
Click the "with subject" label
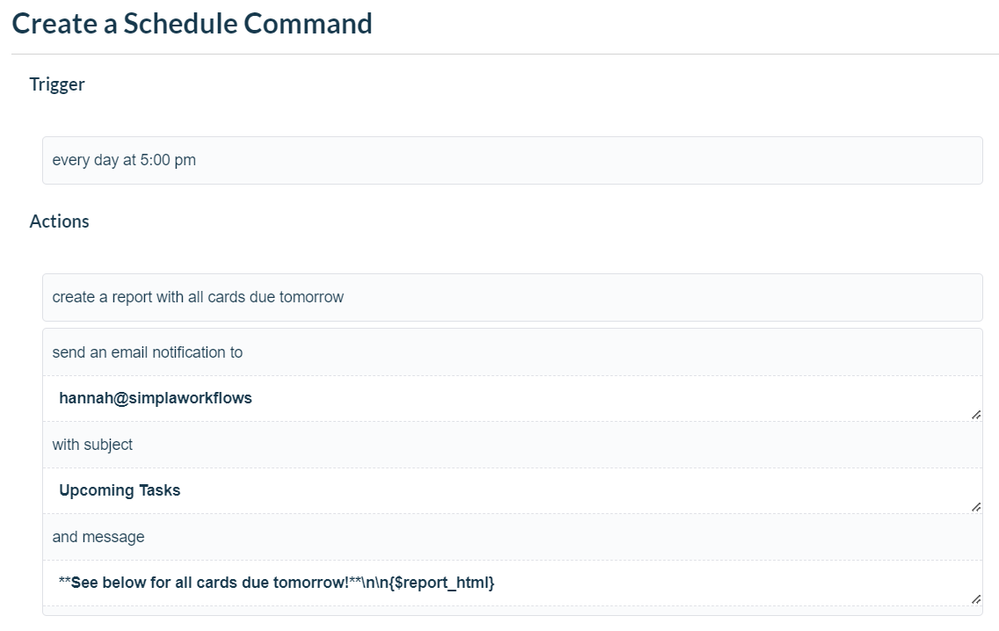point(92,445)
